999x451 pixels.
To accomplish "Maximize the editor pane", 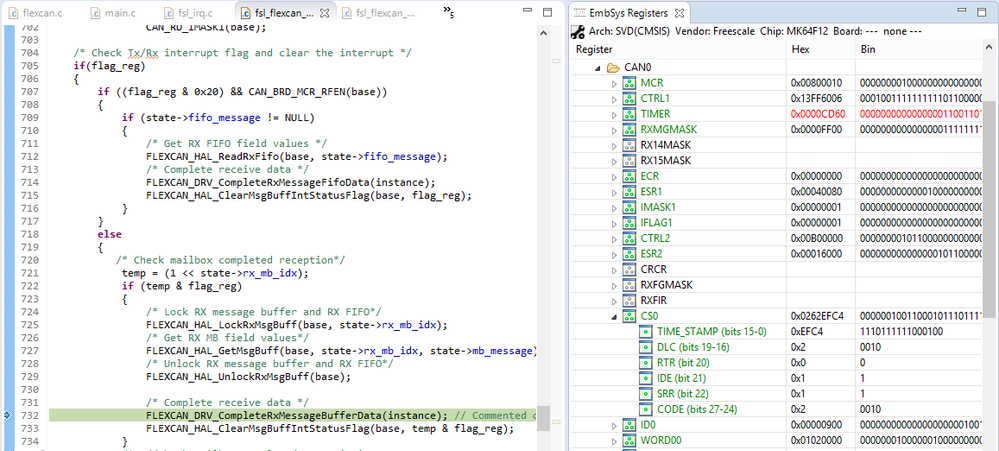I will tap(547, 11).
